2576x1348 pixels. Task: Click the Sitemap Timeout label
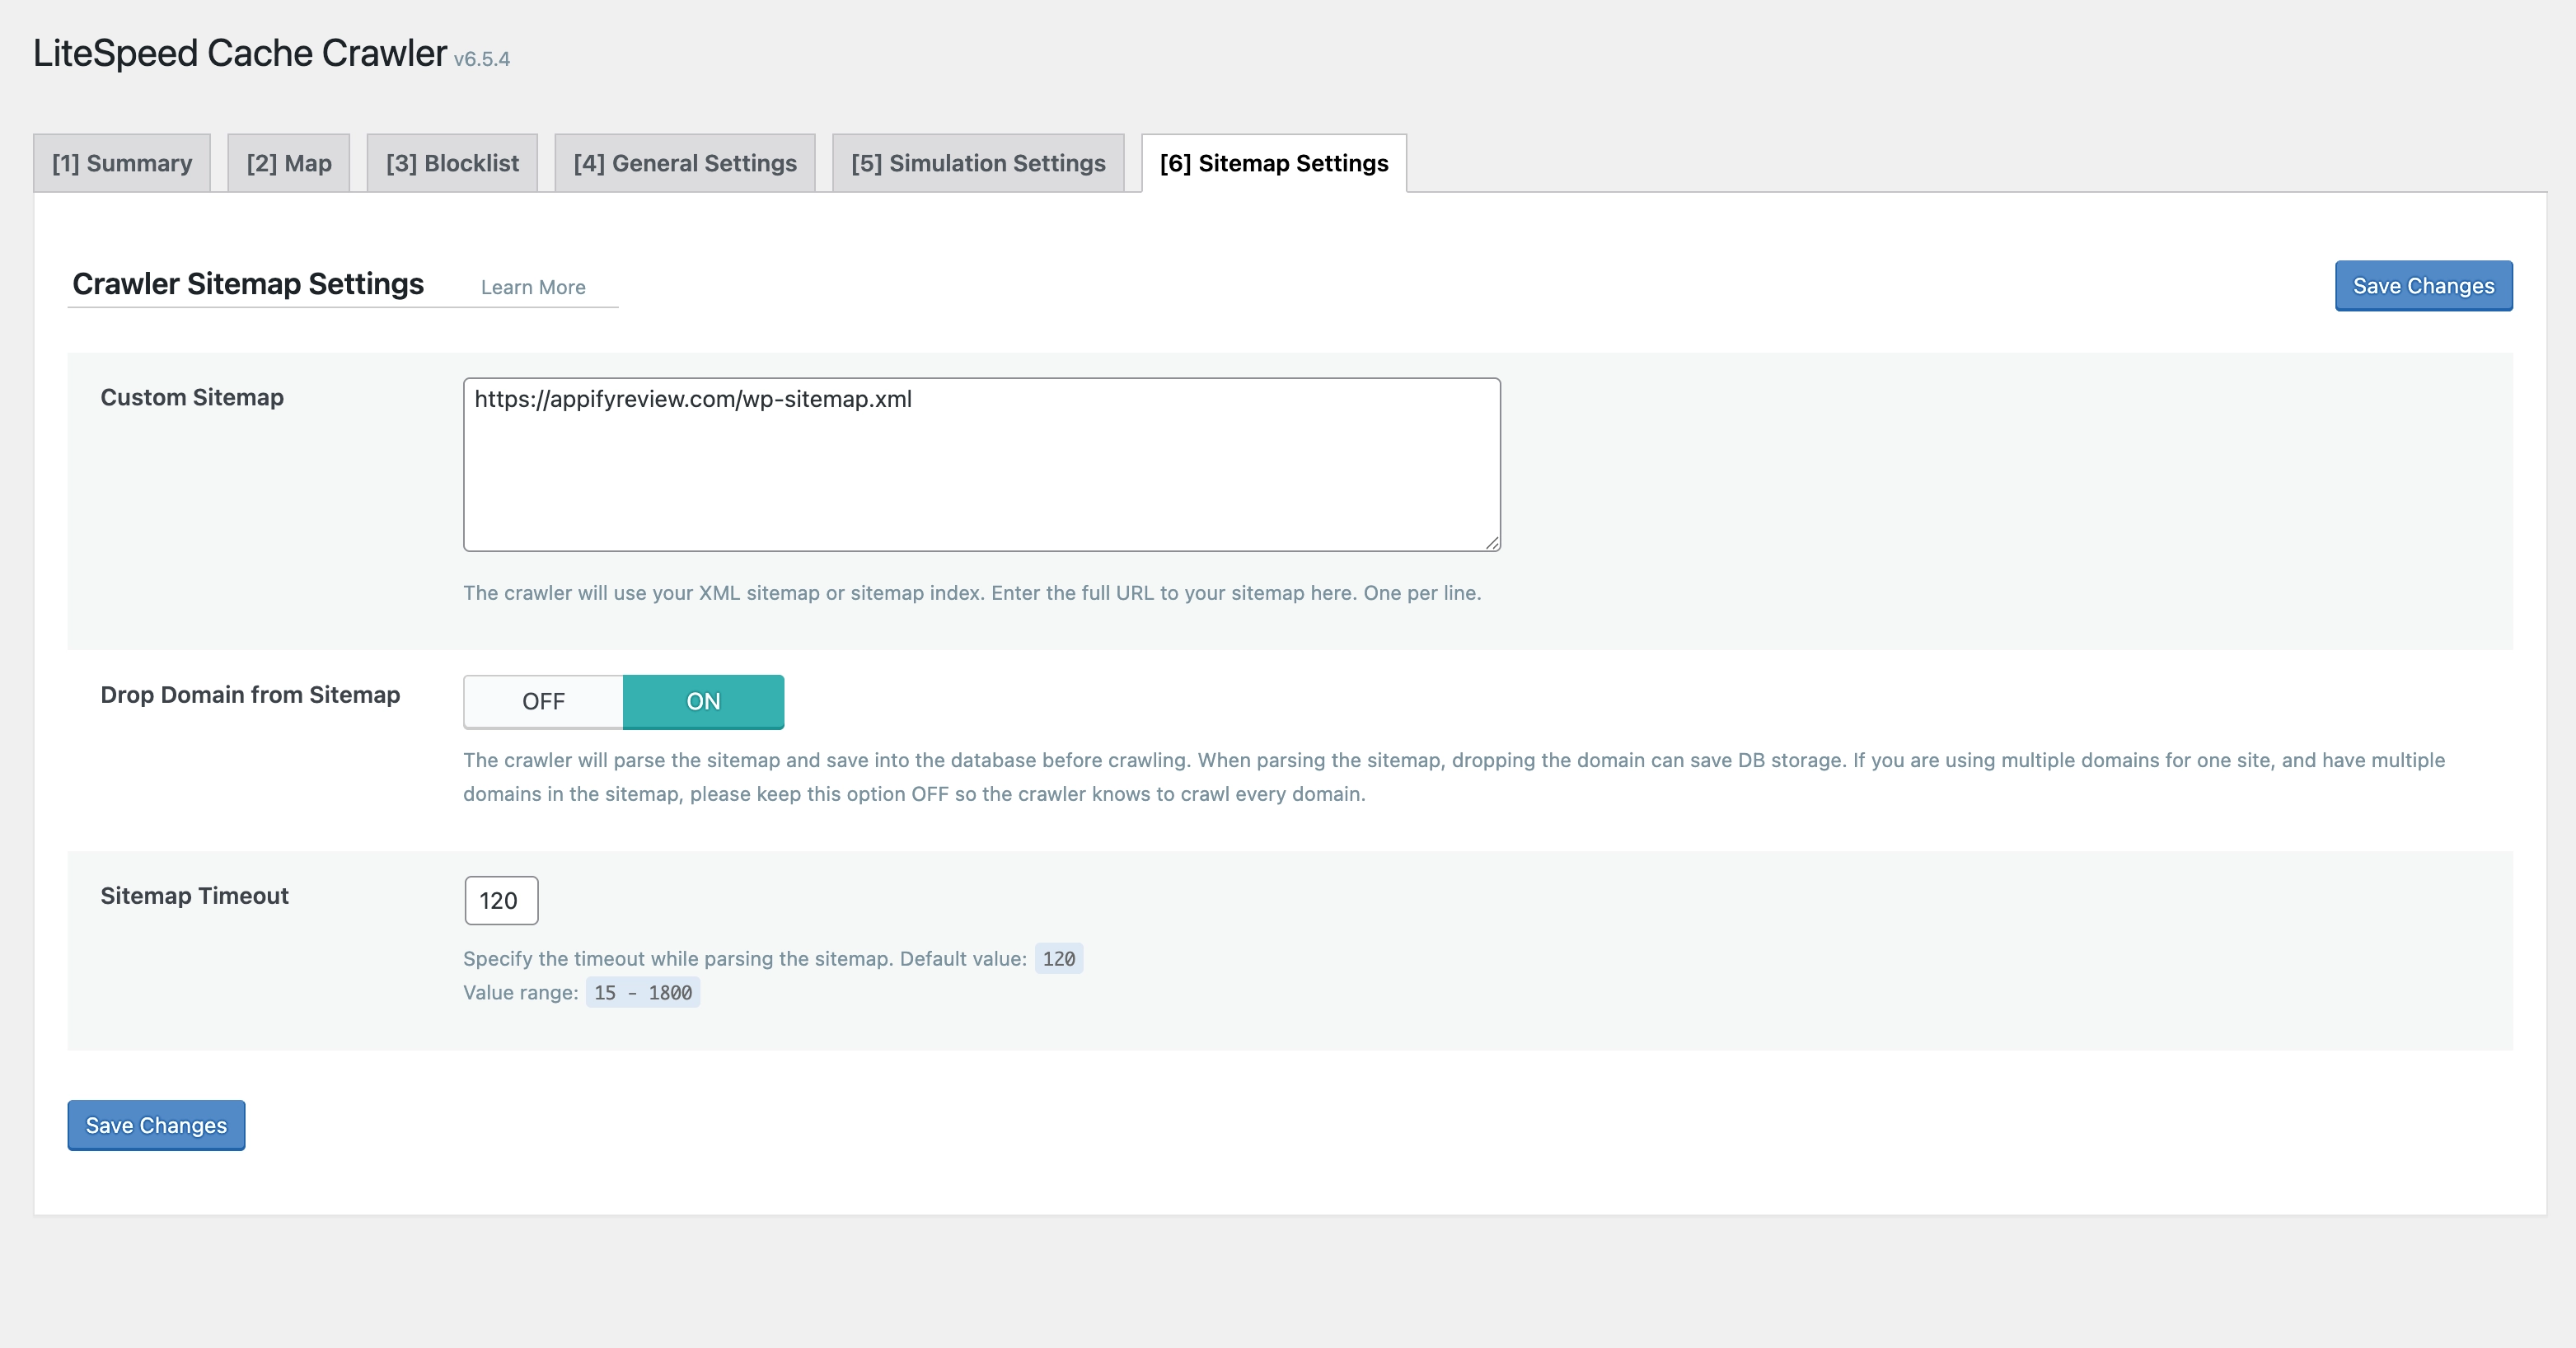click(194, 895)
